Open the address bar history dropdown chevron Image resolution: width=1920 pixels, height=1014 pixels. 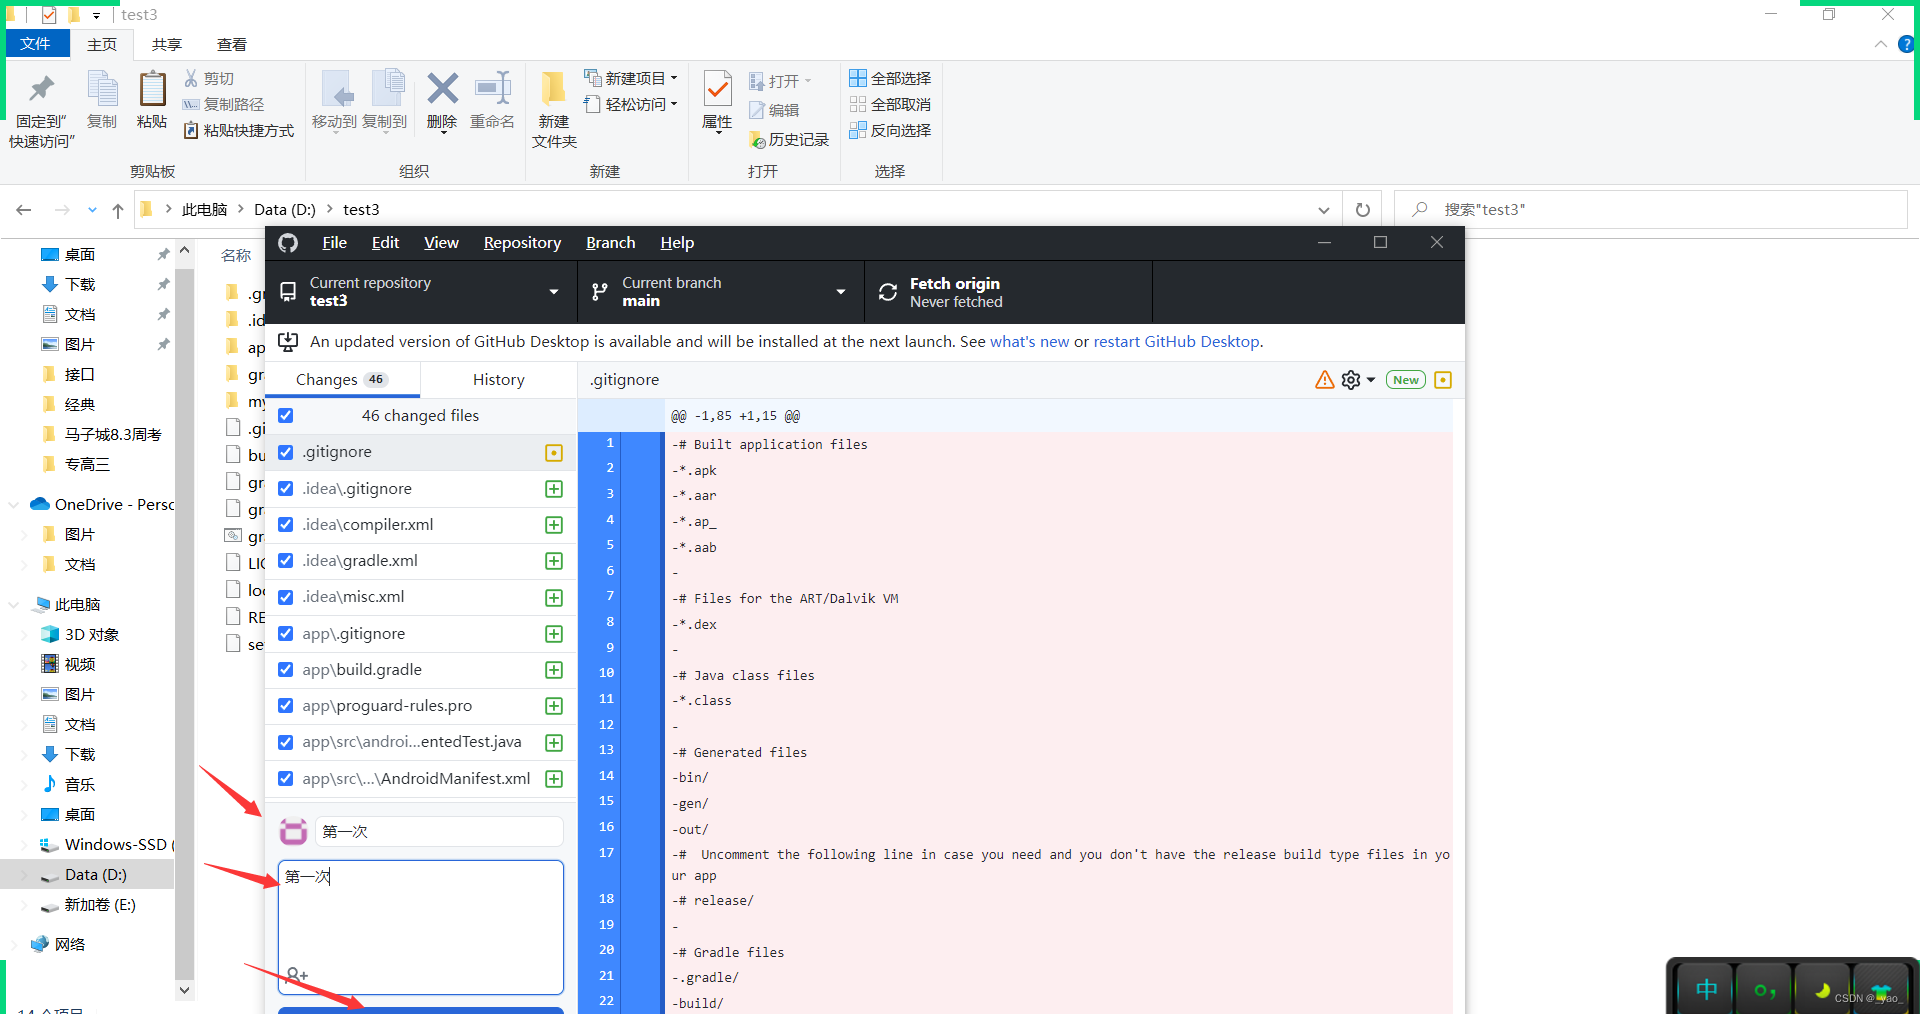click(x=1324, y=210)
